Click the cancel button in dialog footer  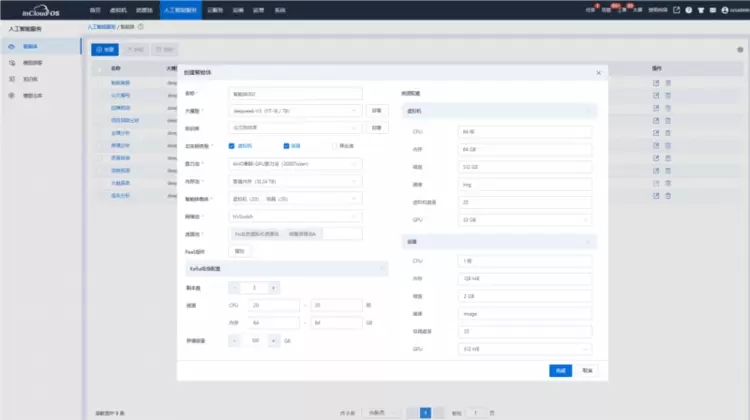pyautogui.click(x=587, y=371)
